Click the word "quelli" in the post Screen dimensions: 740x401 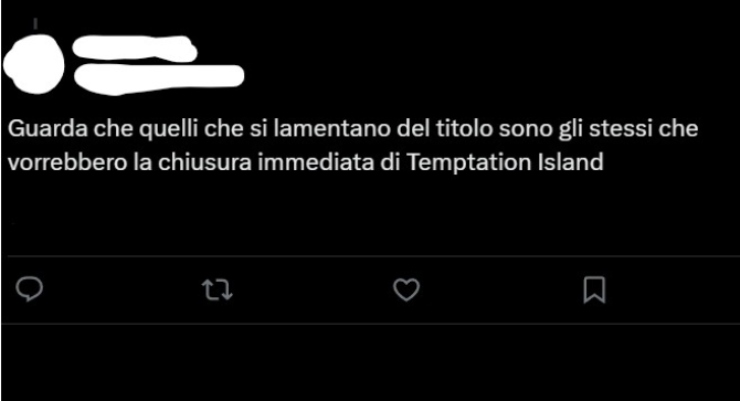(169, 129)
